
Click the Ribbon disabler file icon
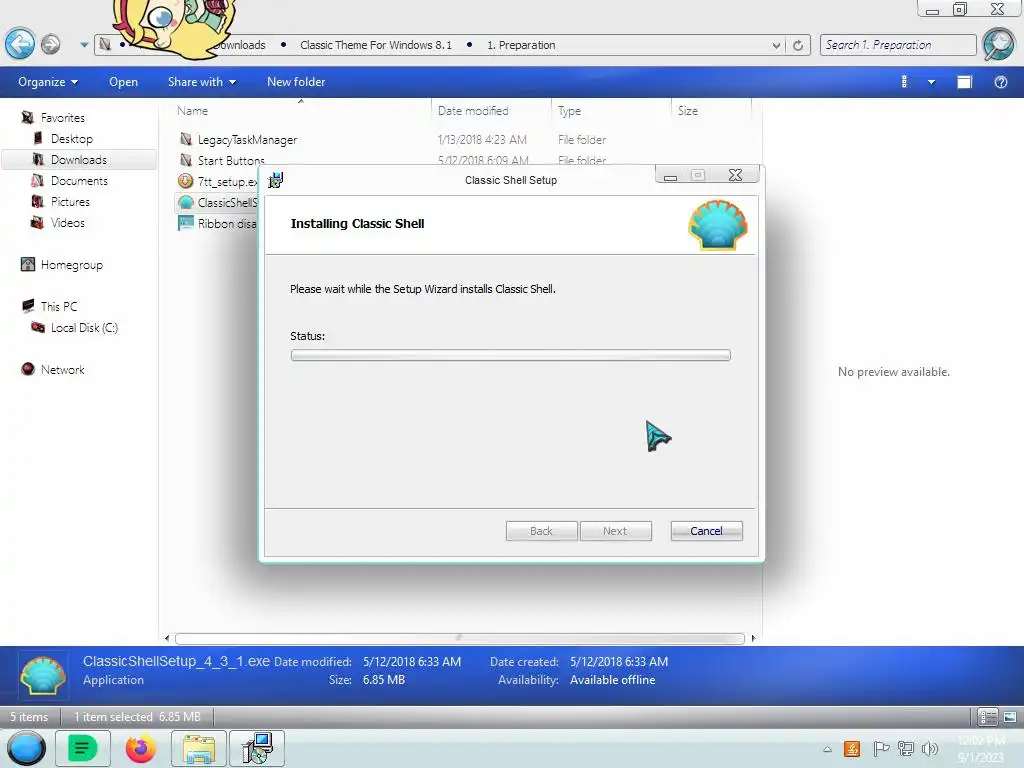[186, 223]
